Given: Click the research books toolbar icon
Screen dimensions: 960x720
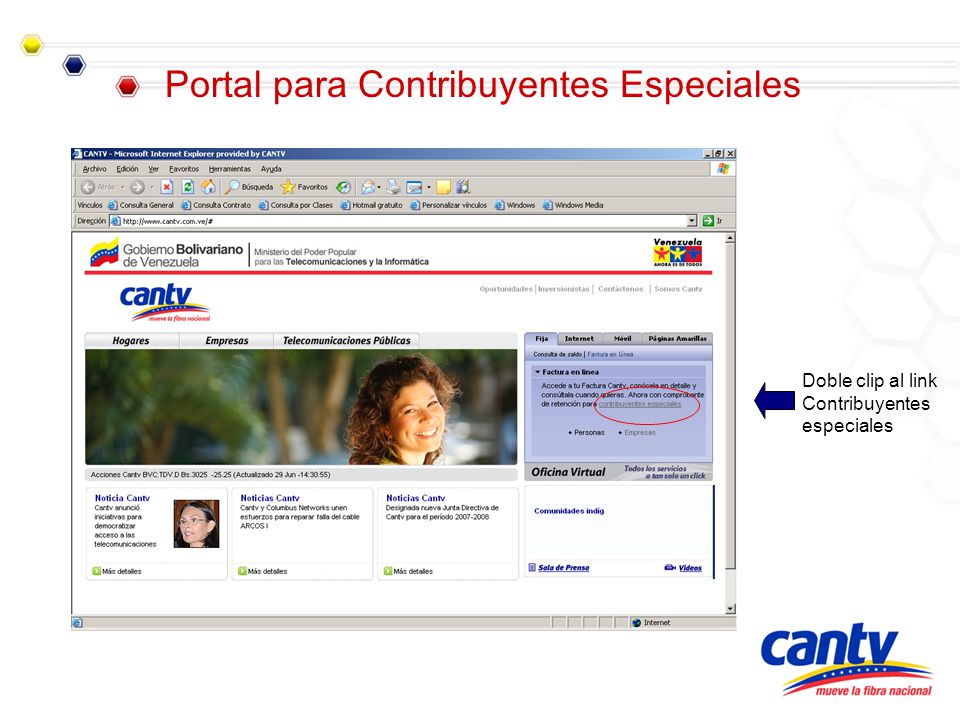Looking at the screenshot, I should (x=463, y=187).
